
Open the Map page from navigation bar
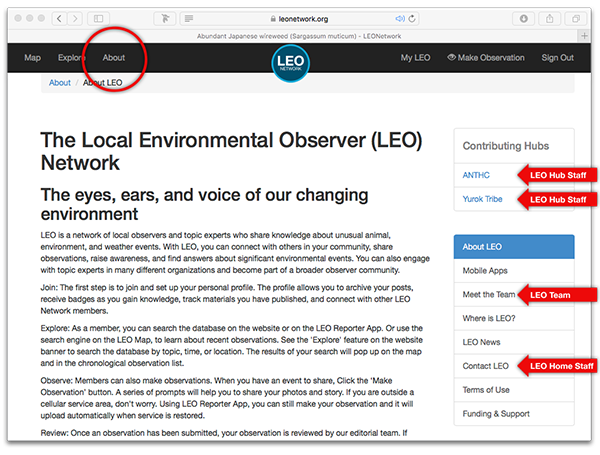click(32, 58)
